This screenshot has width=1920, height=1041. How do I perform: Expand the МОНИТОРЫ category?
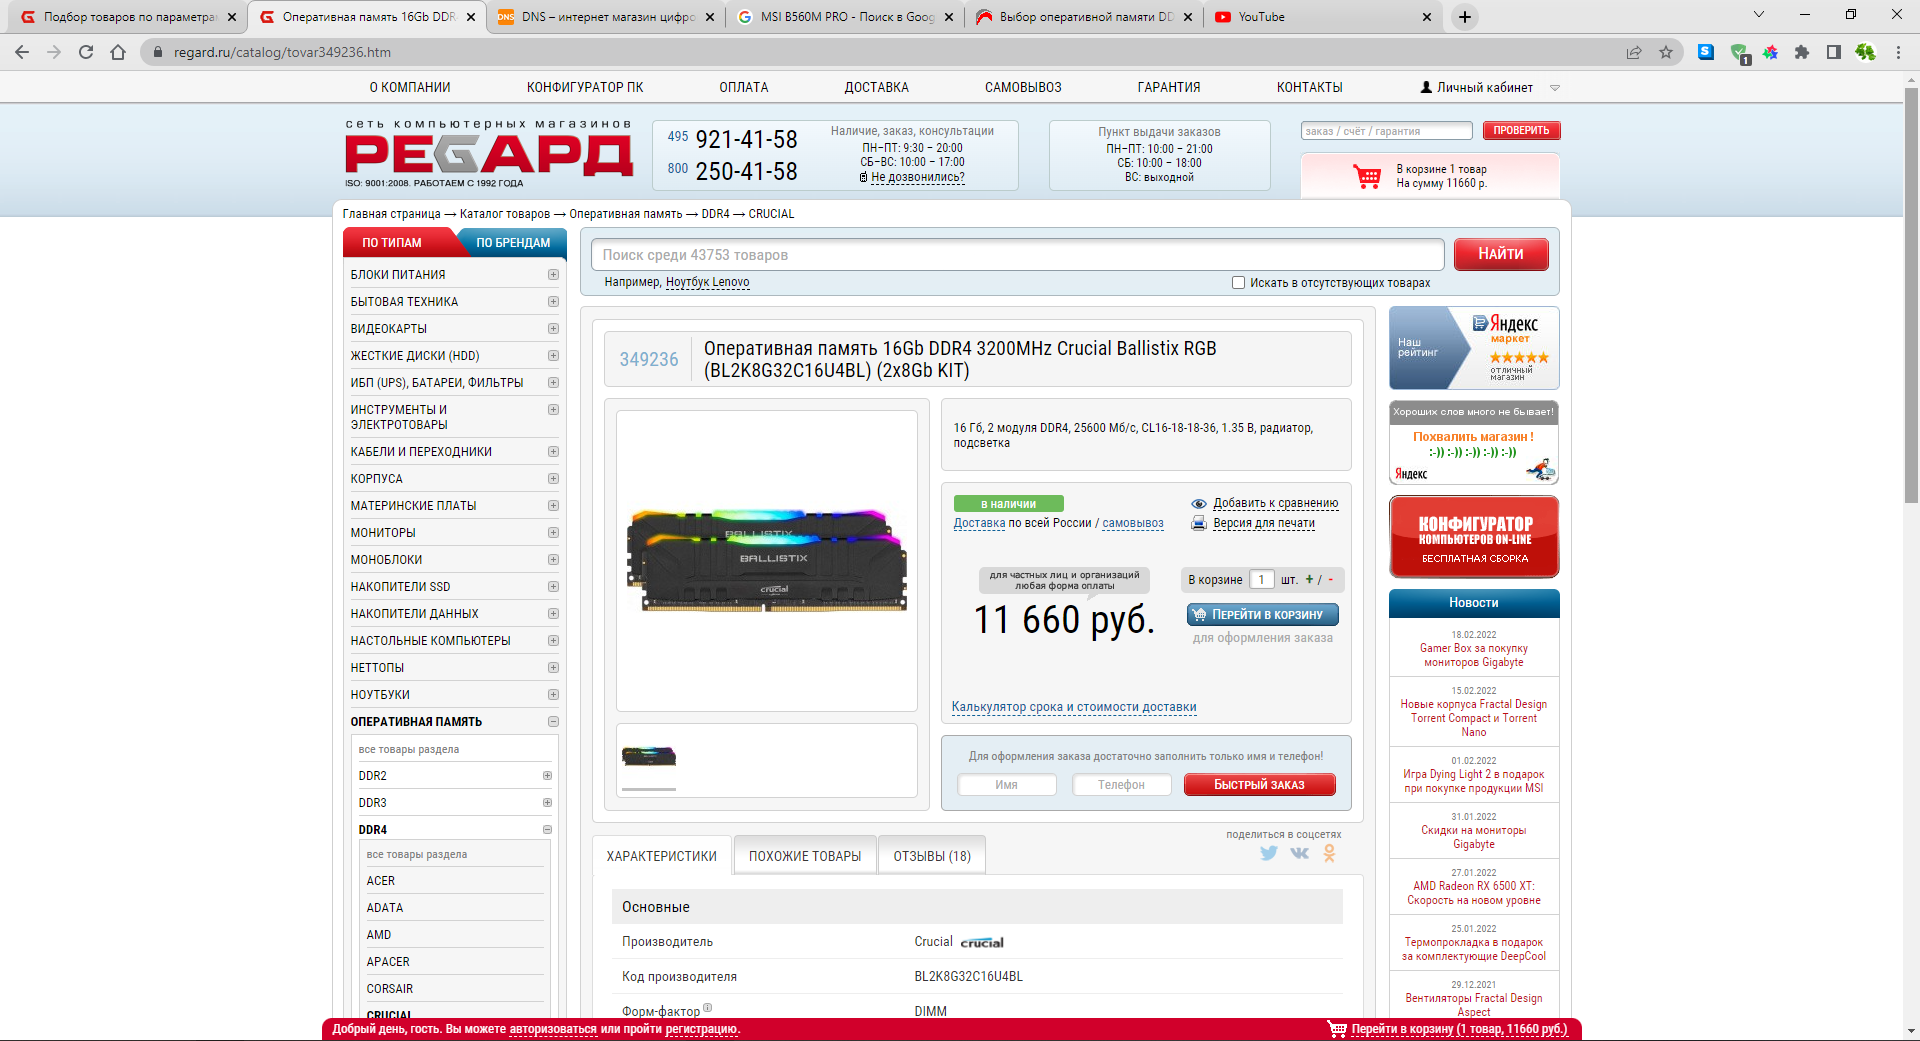(553, 533)
